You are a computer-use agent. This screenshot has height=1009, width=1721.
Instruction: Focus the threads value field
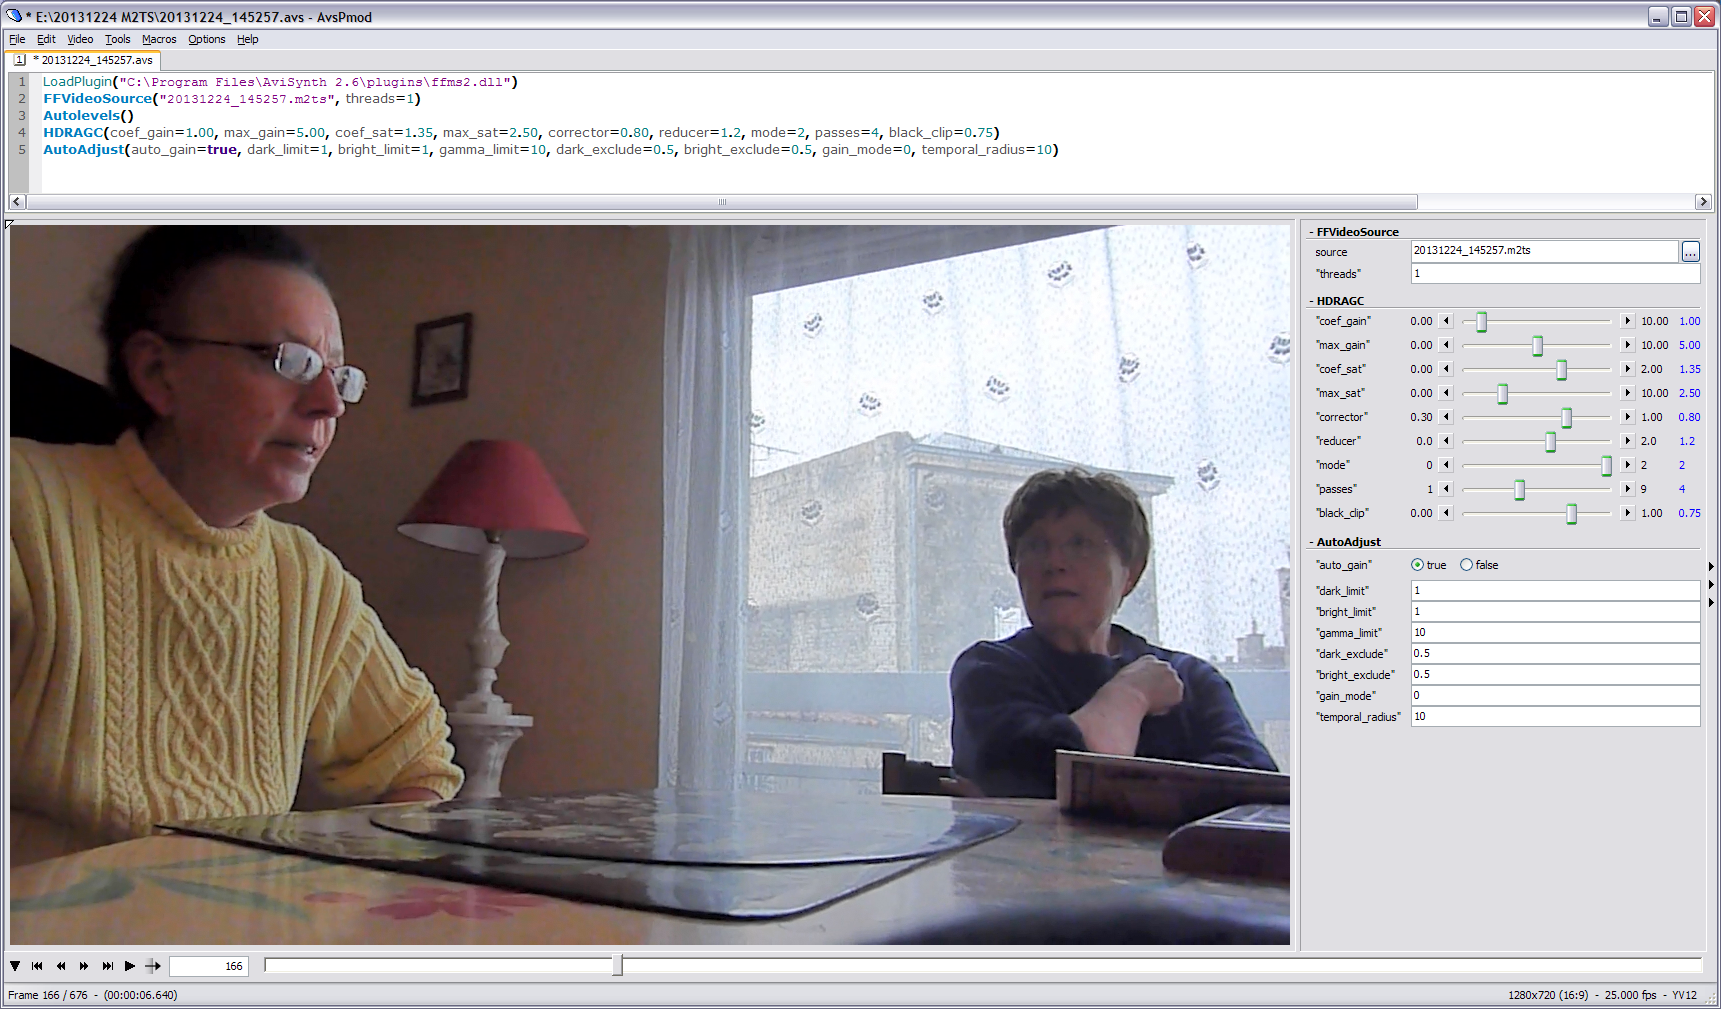[x=1555, y=274]
